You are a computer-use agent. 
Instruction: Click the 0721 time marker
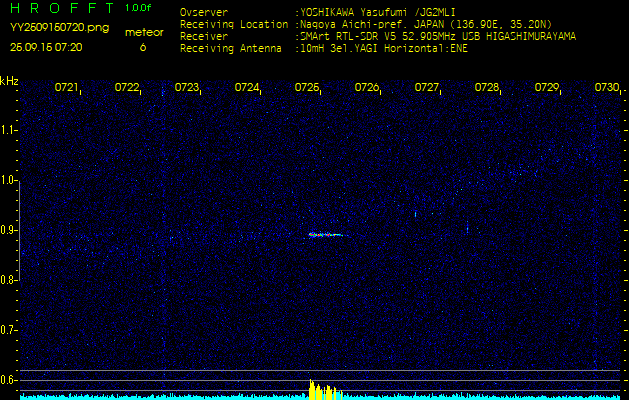[x=66, y=88]
